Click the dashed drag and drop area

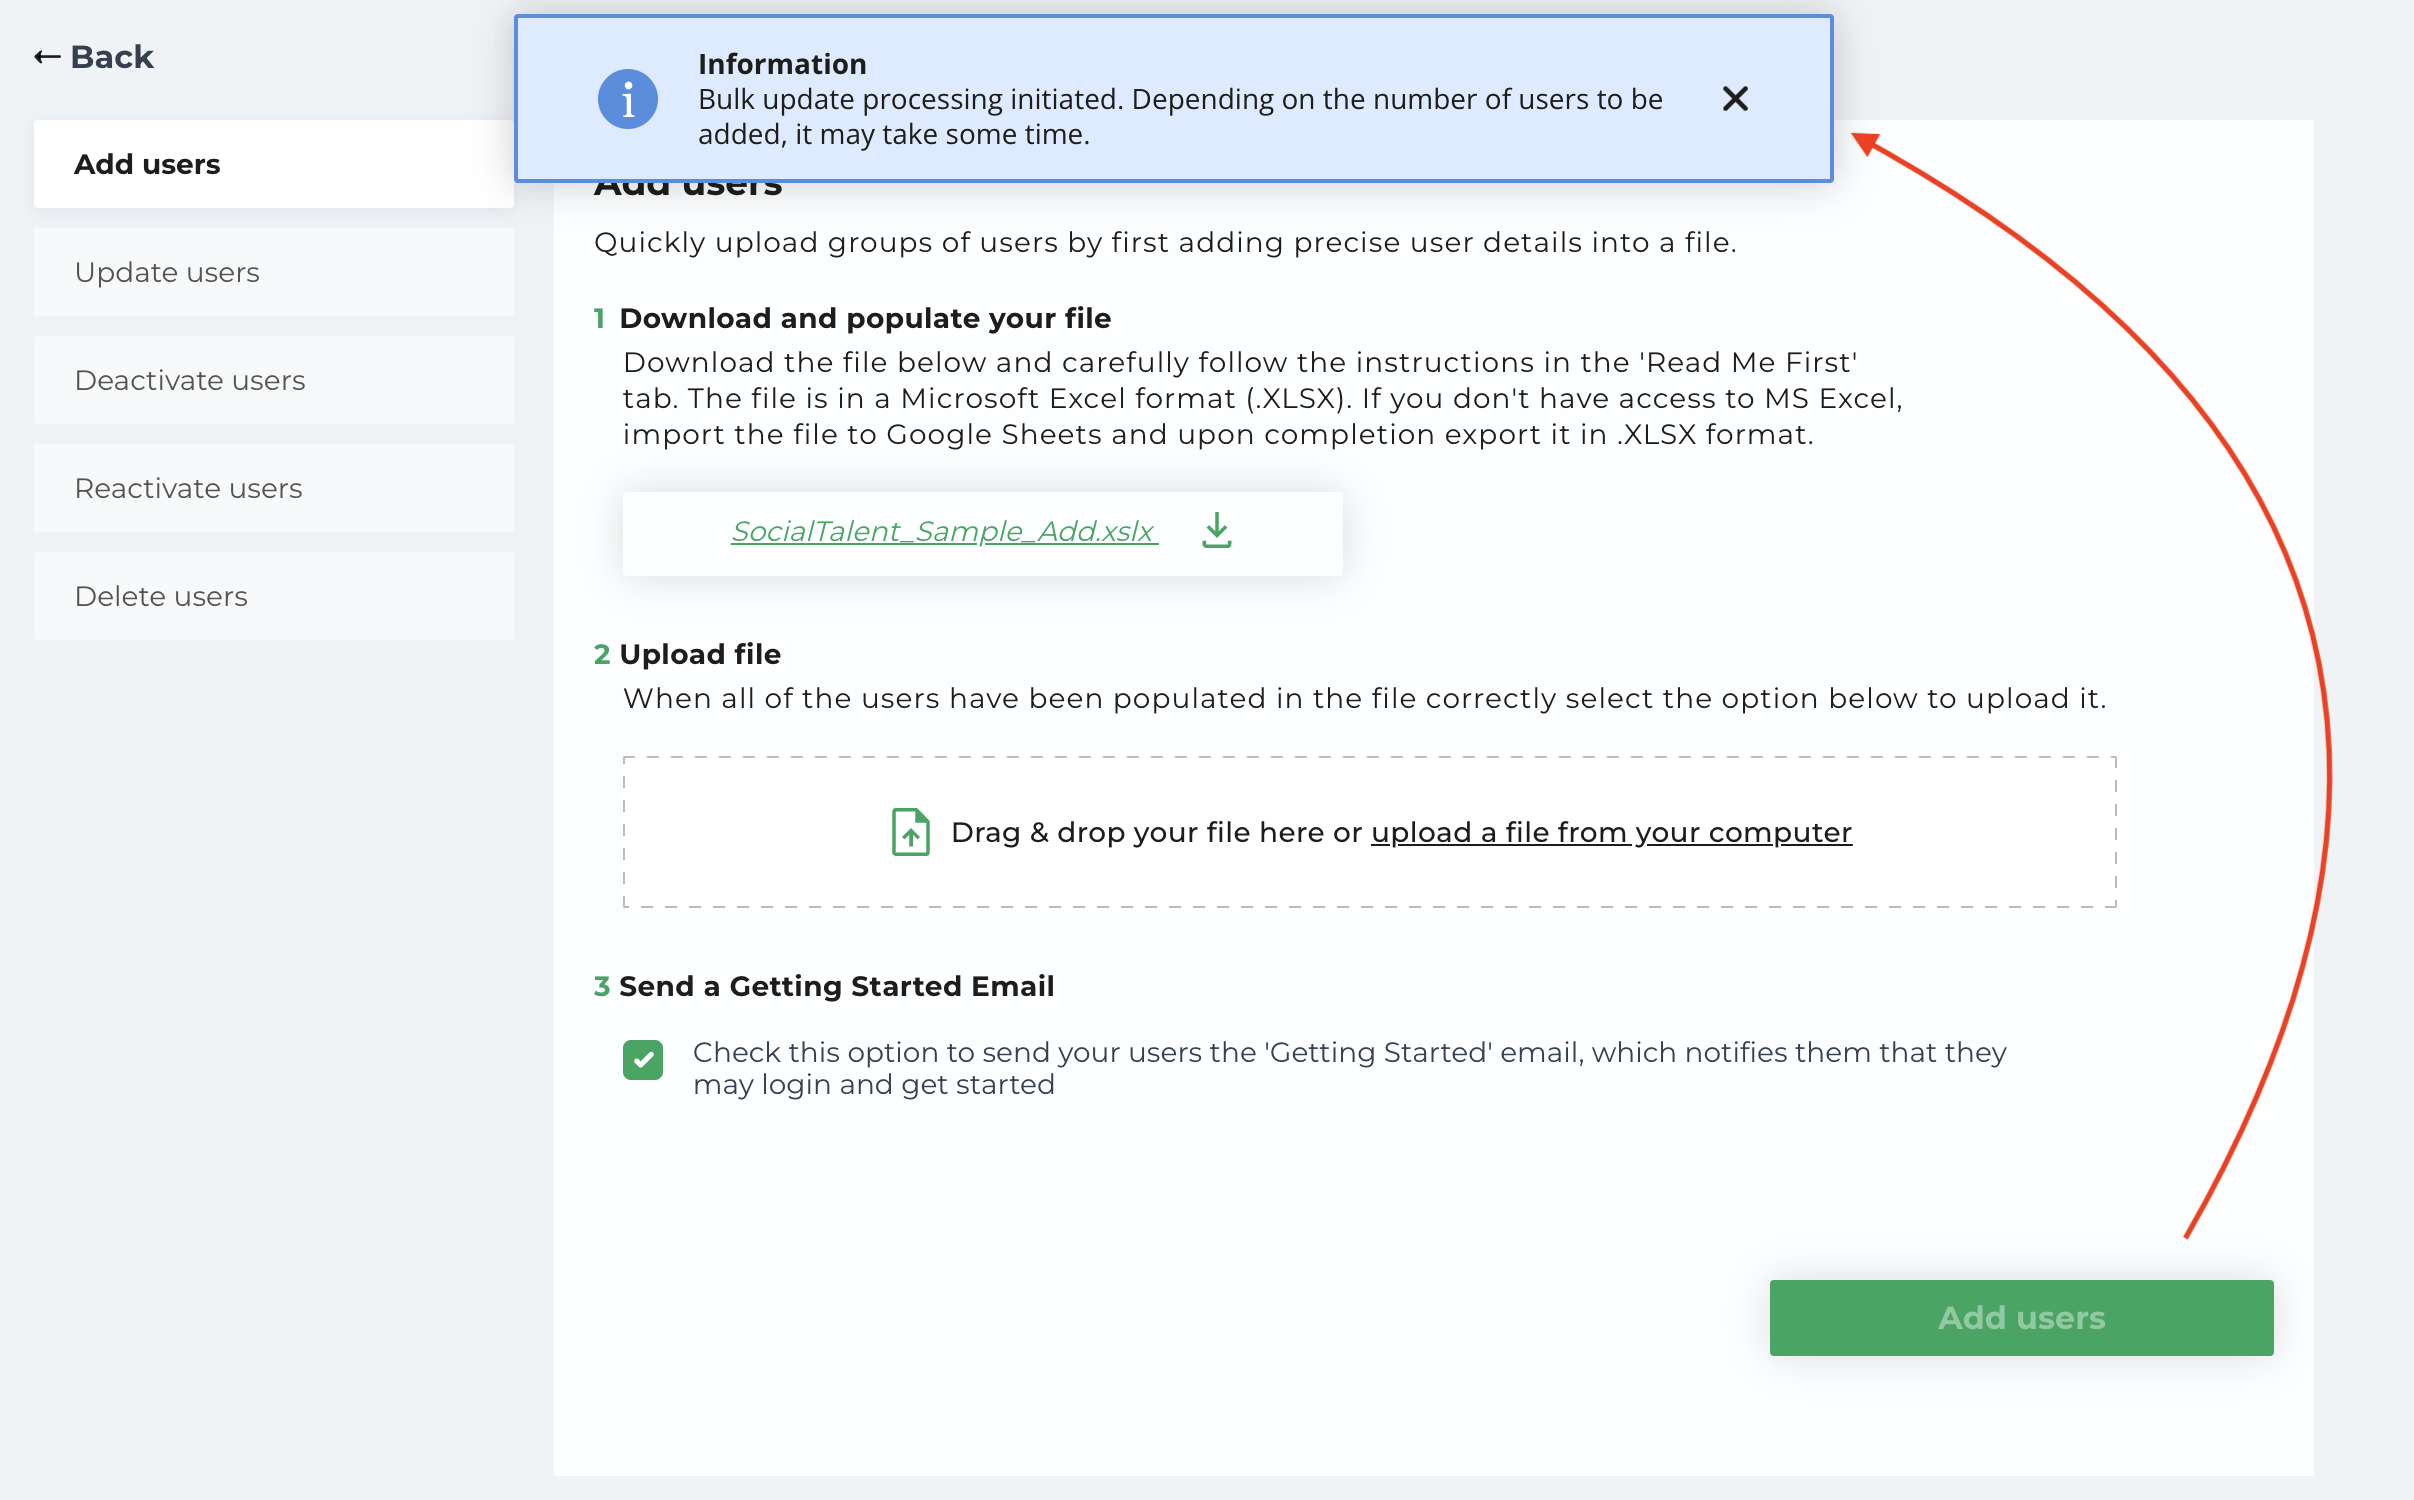pyautogui.click(x=1369, y=832)
